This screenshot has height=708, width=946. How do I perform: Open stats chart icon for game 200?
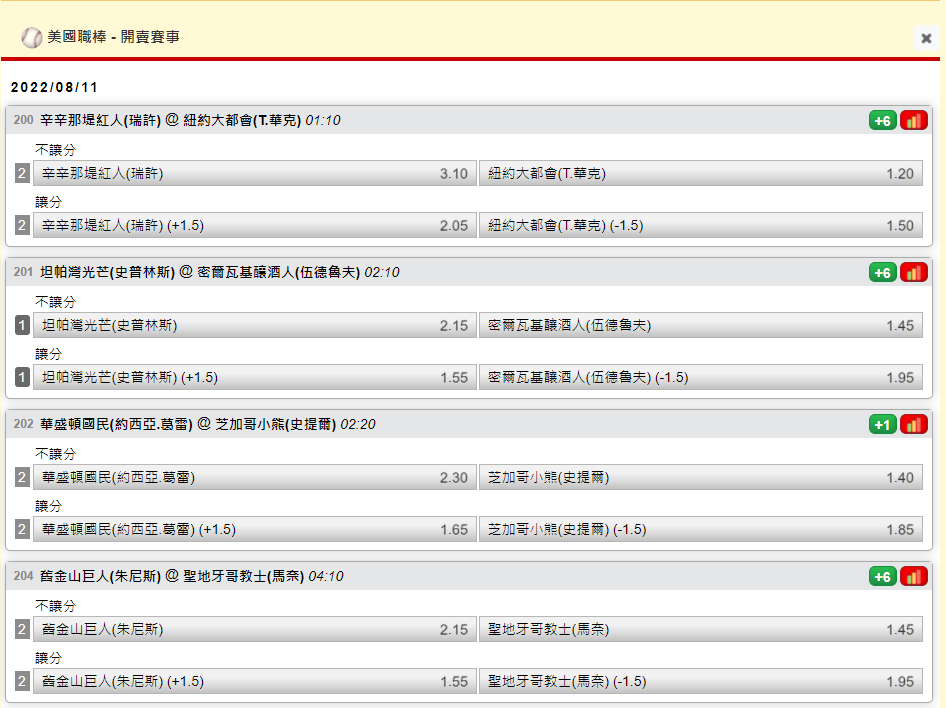(913, 121)
